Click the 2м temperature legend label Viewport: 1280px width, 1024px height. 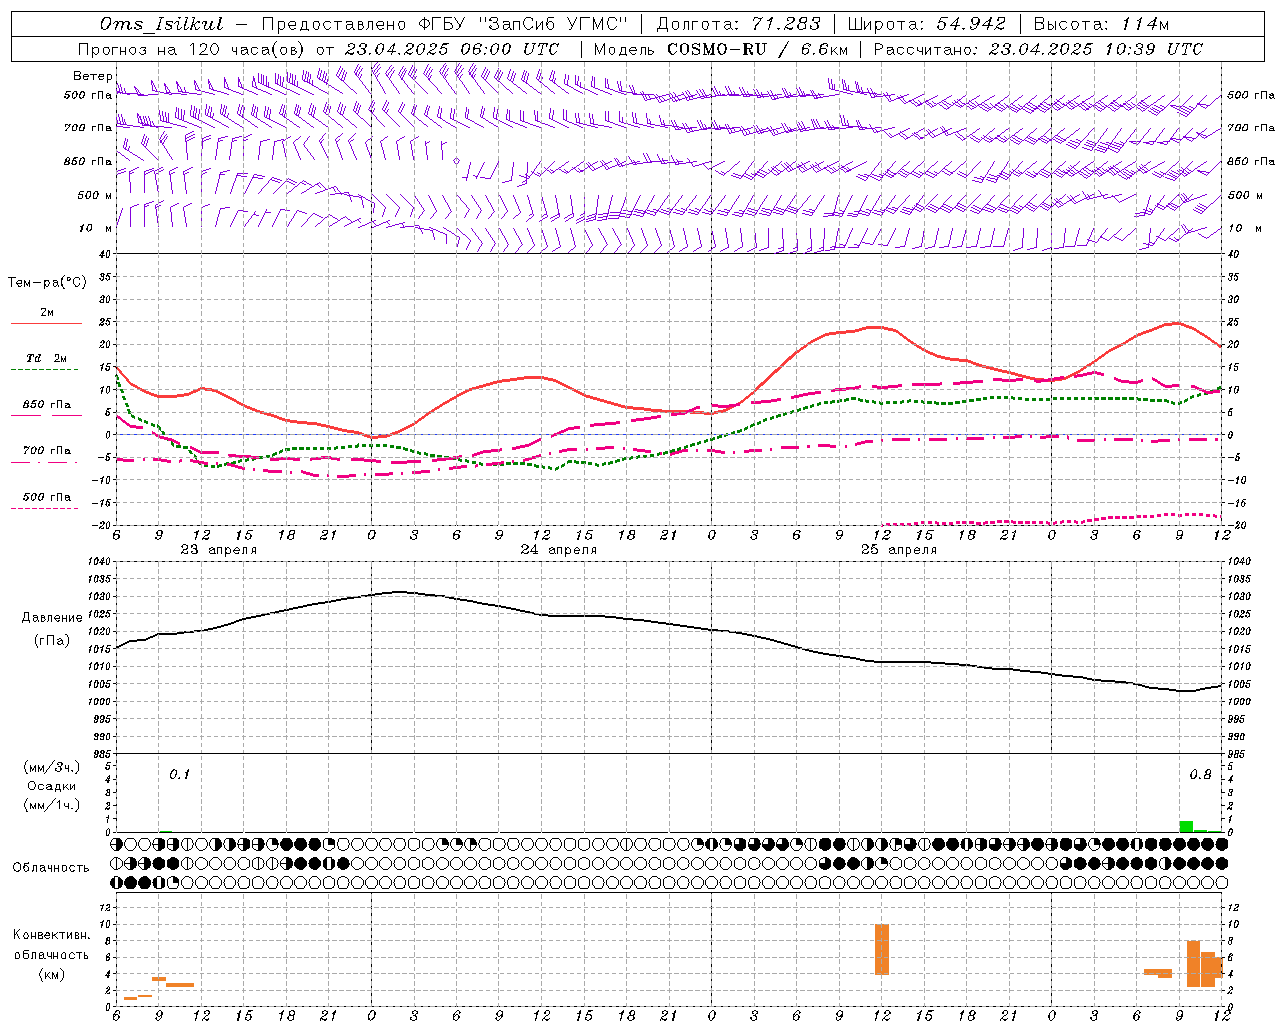click(47, 312)
